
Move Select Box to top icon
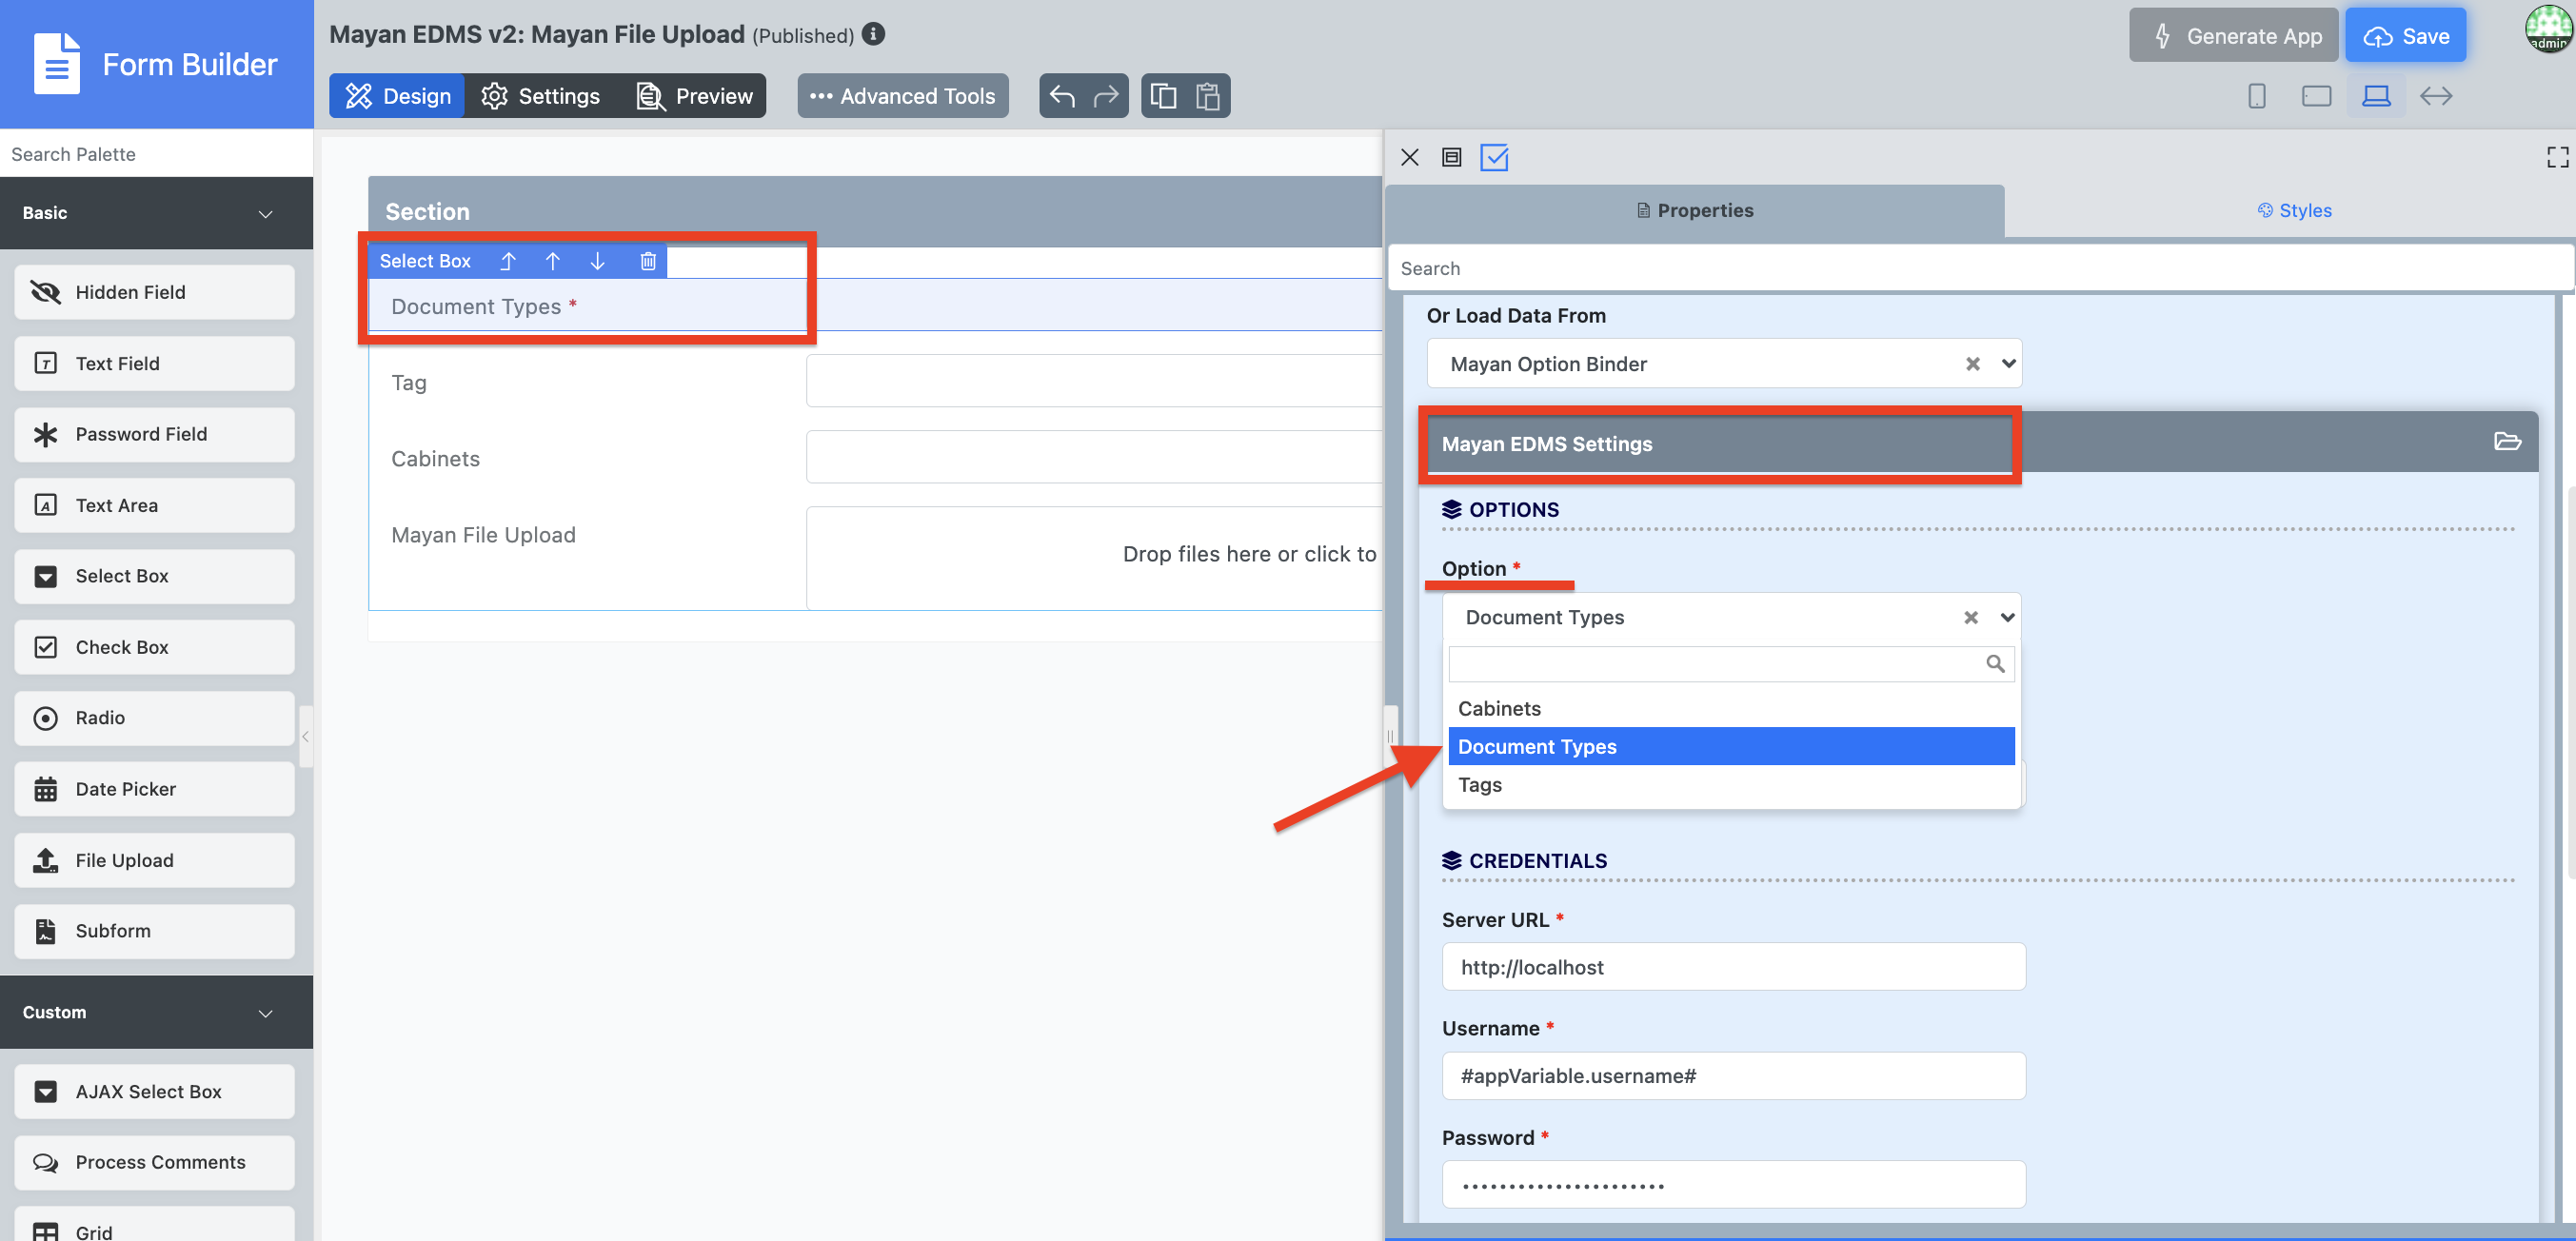508,261
